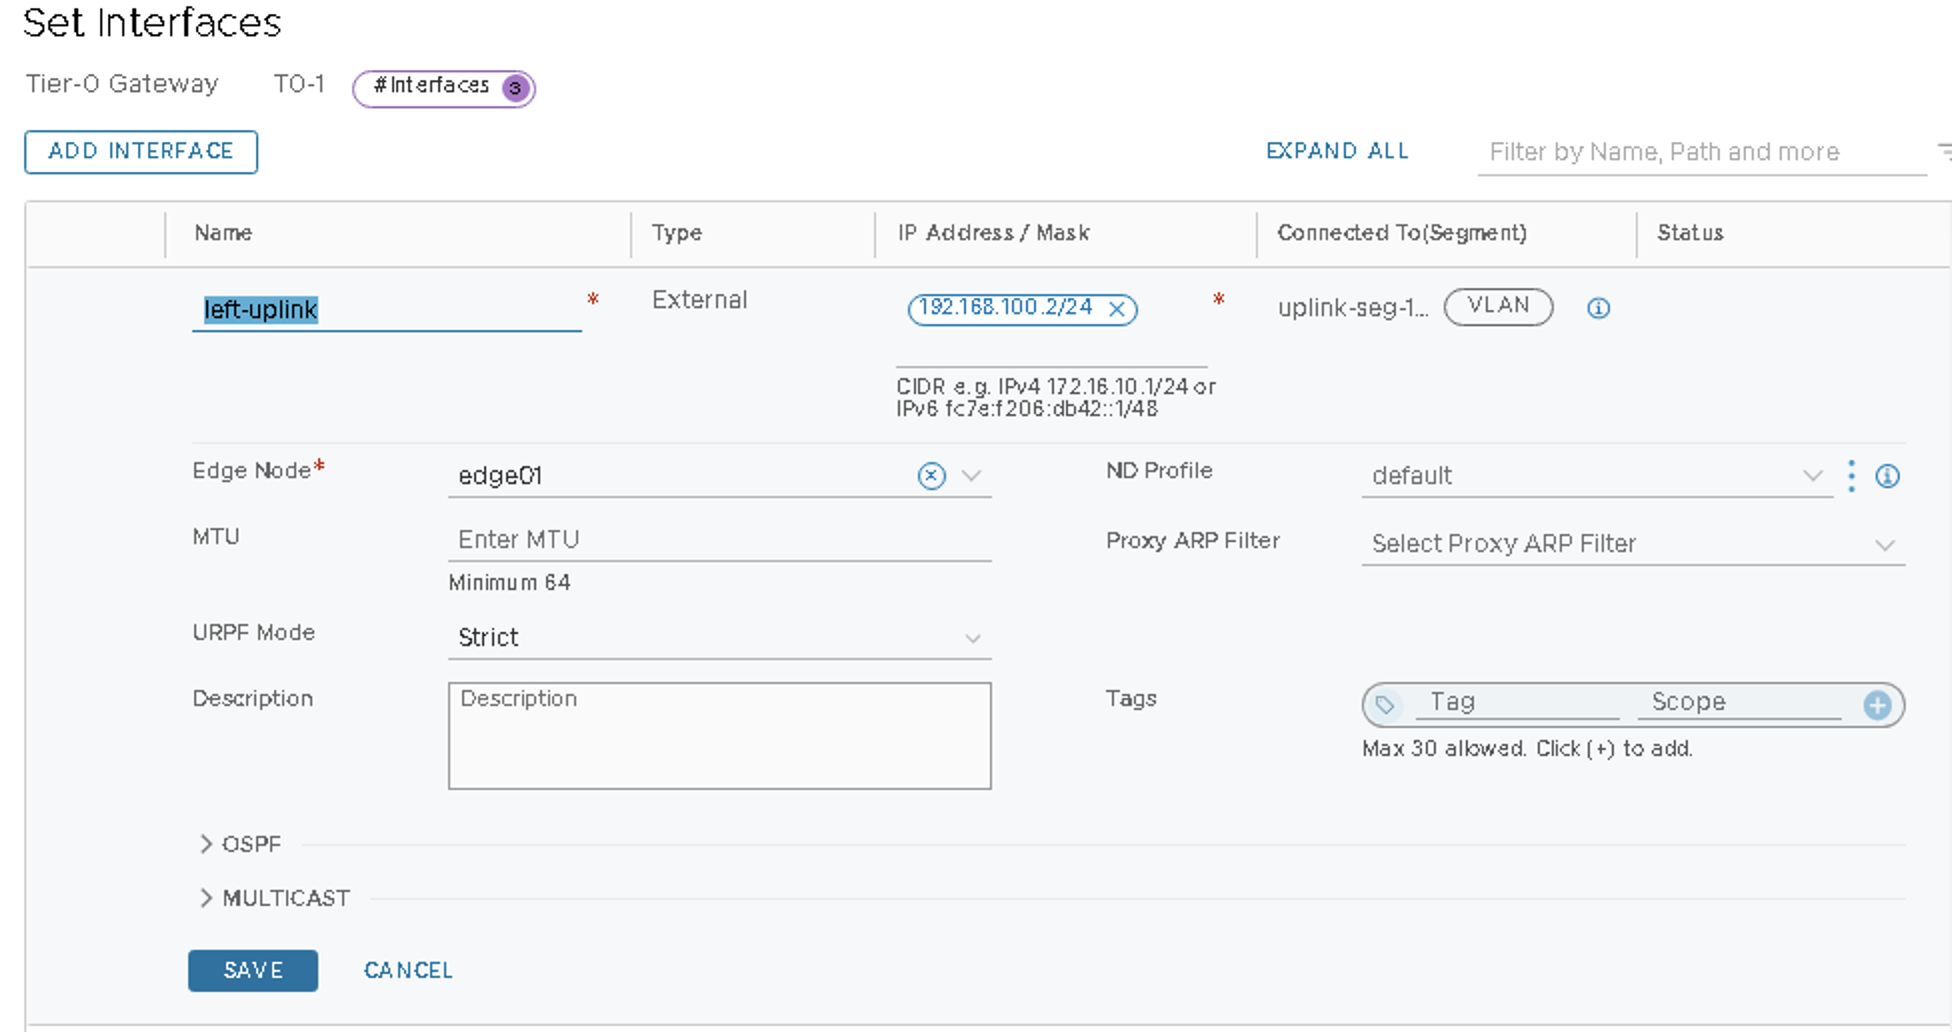Click the CANCEL link
Image resolution: width=1952 pixels, height=1032 pixels.
408,970
